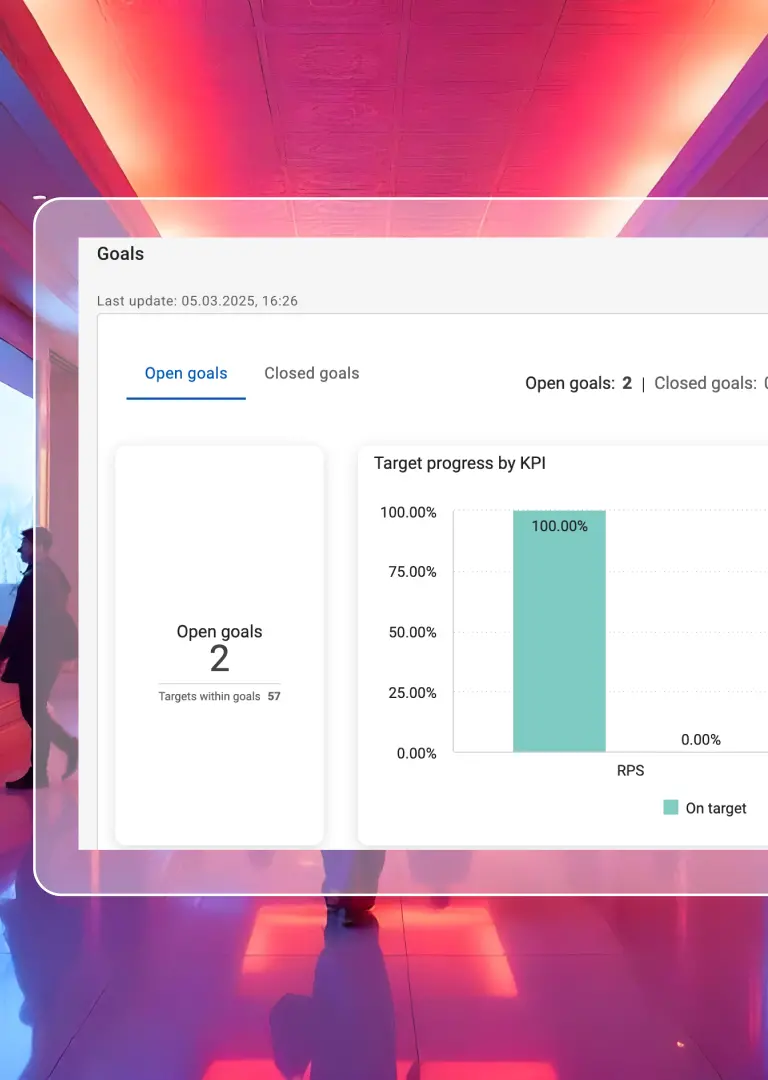768x1080 pixels.
Task: Click the On target legend swatch
Action: [670, 807]
